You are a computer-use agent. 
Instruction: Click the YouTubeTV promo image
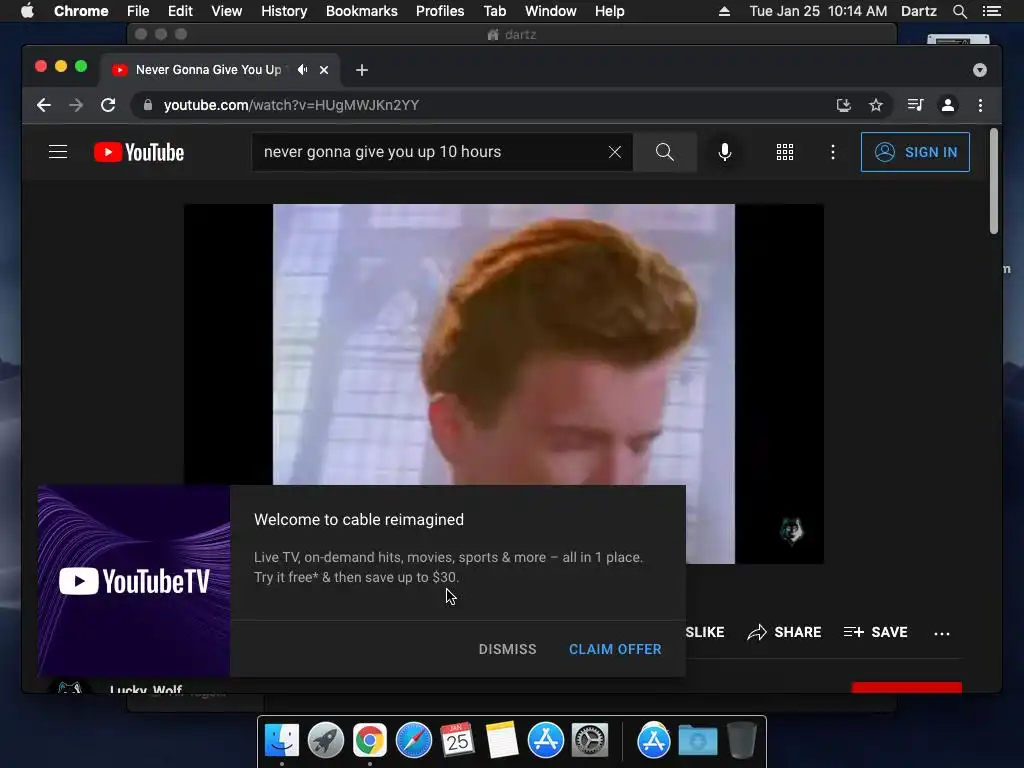(134, 581)
